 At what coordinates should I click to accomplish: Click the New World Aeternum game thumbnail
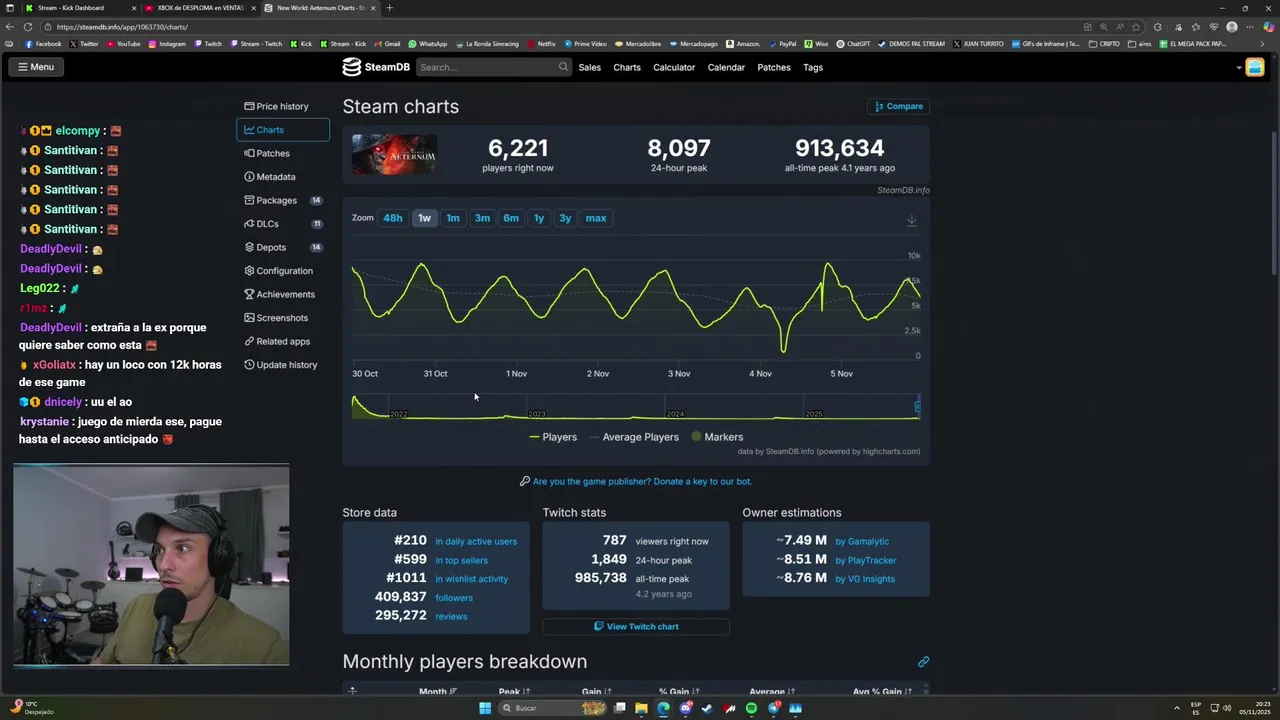click(394, 154)
